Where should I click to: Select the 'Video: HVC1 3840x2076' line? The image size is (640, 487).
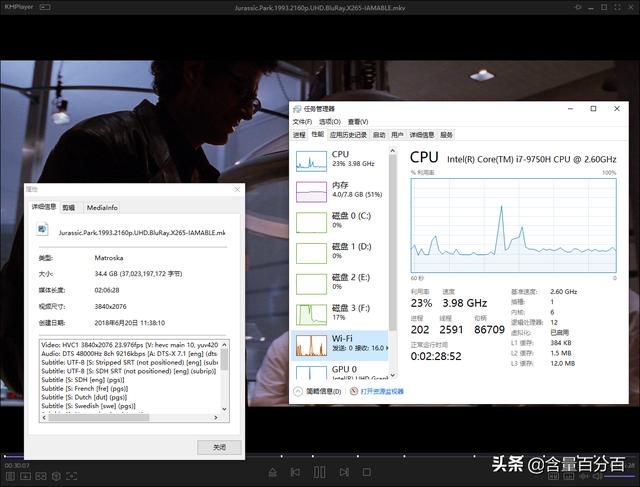pyautogui.click(x=130, y=345)
